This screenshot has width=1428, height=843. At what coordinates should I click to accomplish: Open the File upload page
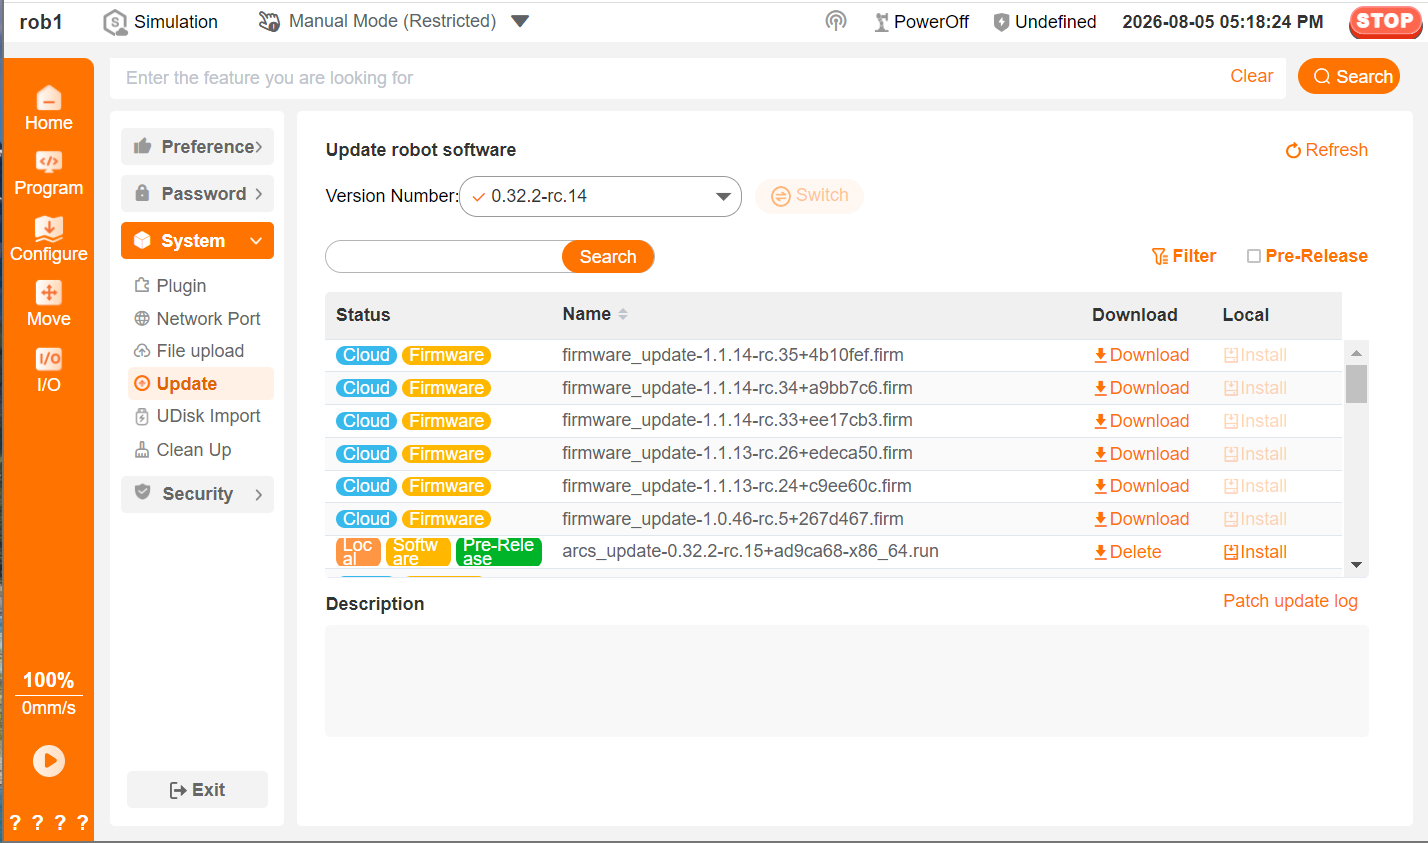click(189, 351)
